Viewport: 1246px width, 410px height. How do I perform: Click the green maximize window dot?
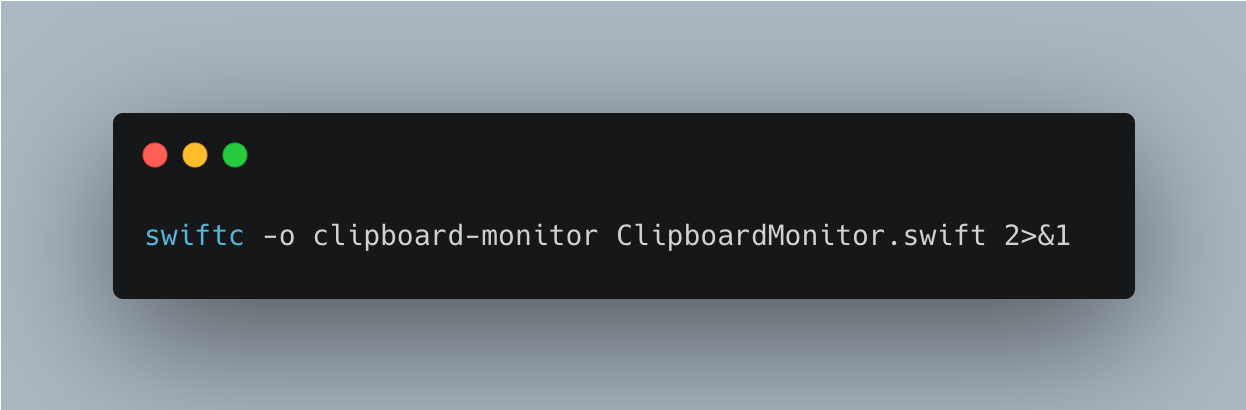click(235, 155)
